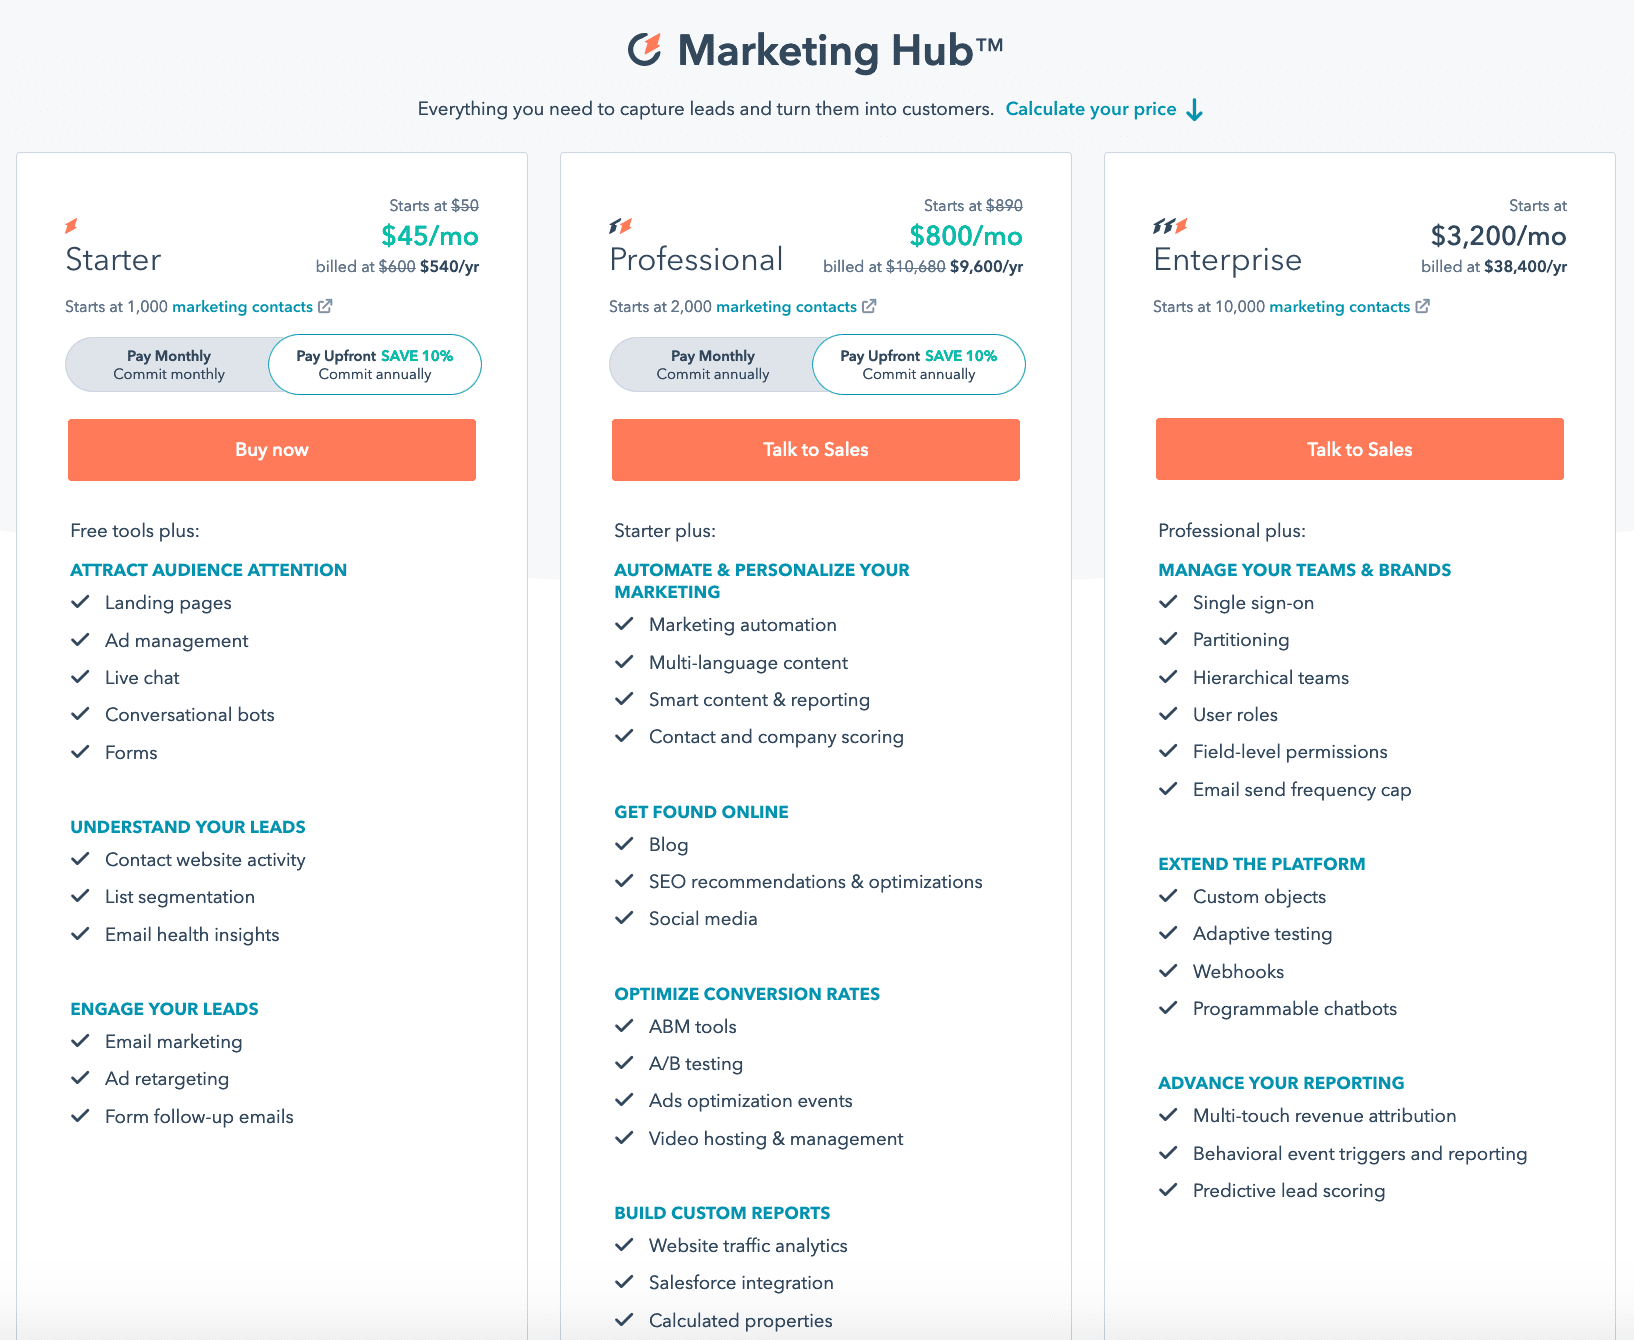Click ENGAGE YOUR LEADS heading
This screenshot has height=1340, width=1634.
pyautogui.click(x=165, y=1009)
